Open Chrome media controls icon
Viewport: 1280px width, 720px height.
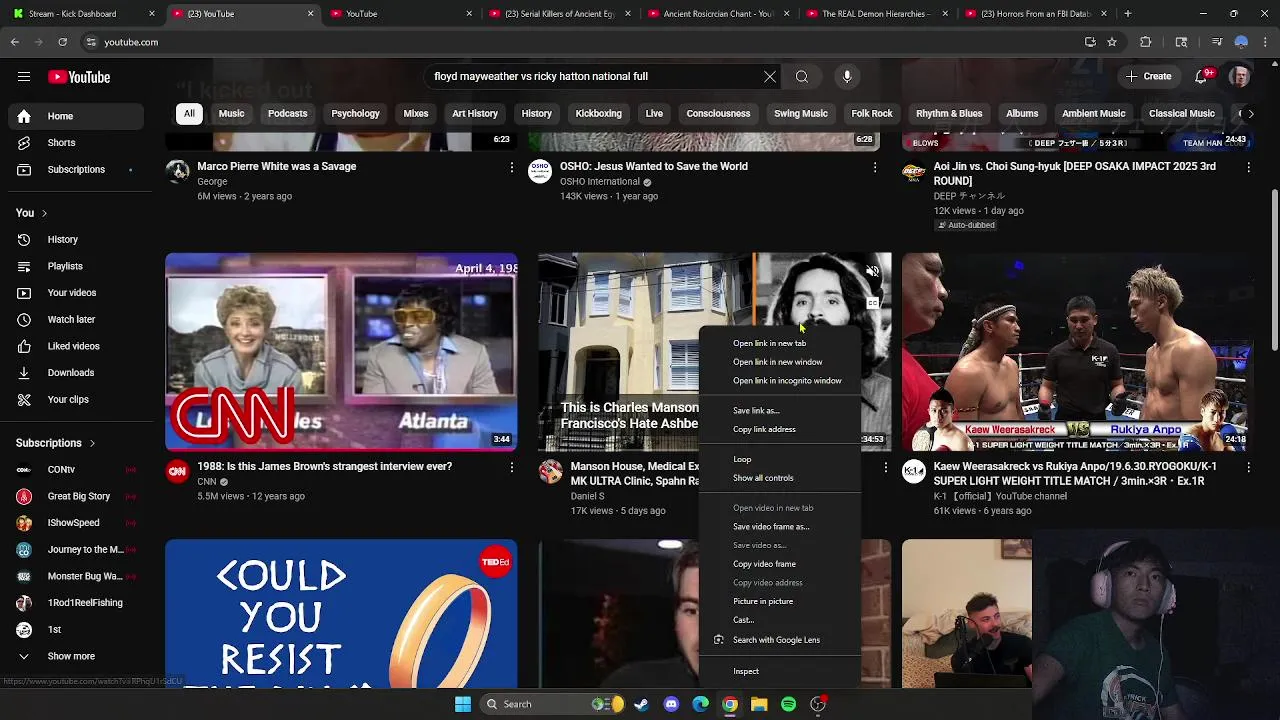point(1217,42)
